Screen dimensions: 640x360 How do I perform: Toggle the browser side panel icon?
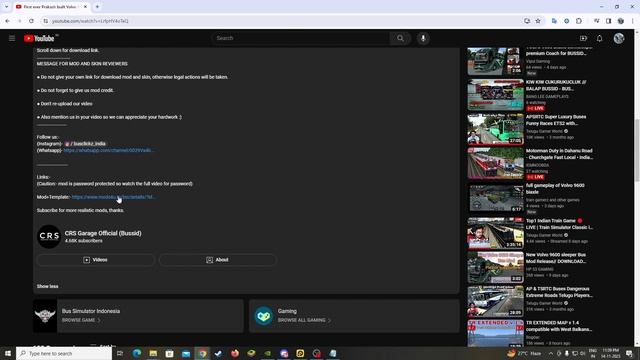click(608, 21)
